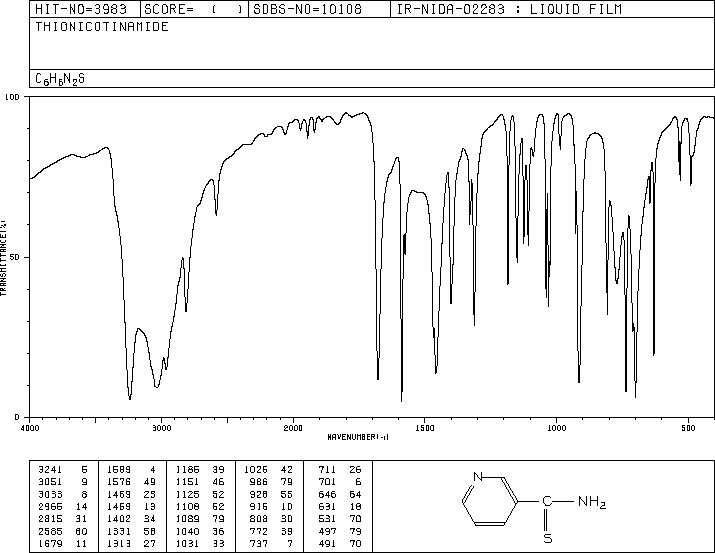Select peak table entry 1089

click(187, 519)
